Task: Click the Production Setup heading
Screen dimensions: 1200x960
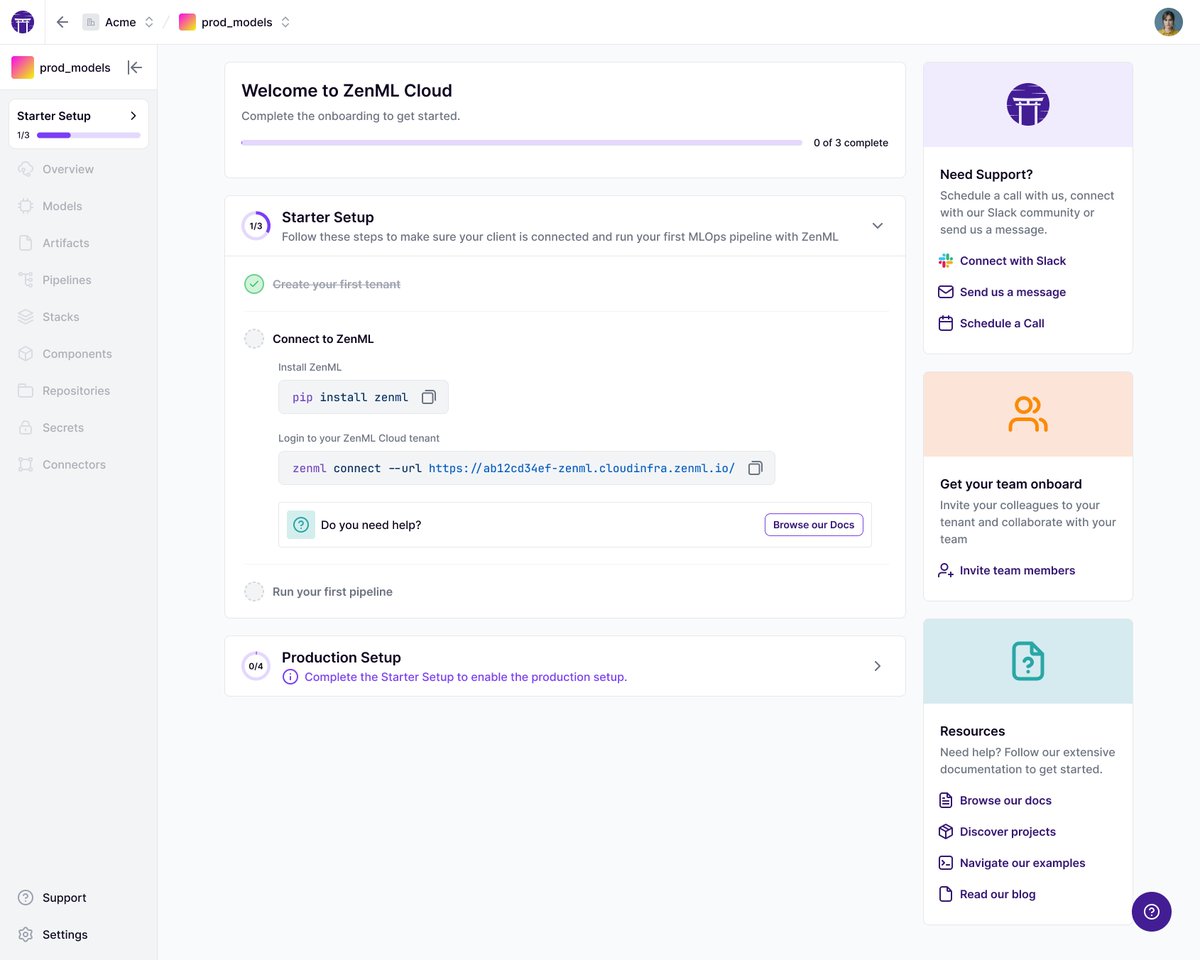Action: click(341, 658)
